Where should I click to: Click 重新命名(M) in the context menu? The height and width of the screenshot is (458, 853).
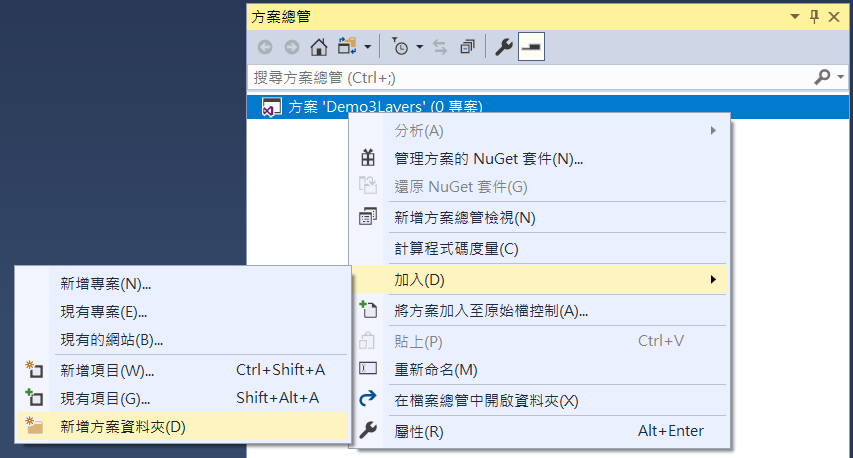[x=436, y=370]
